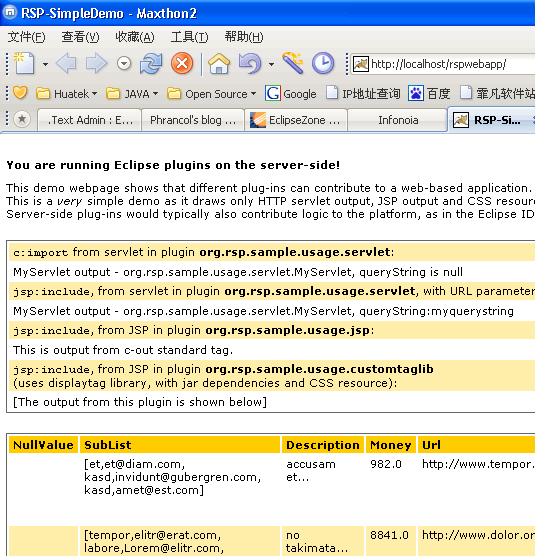The image size is (535, 556).
Task: Open the 工具(T) menu
Action: click(x=189, y=37)
